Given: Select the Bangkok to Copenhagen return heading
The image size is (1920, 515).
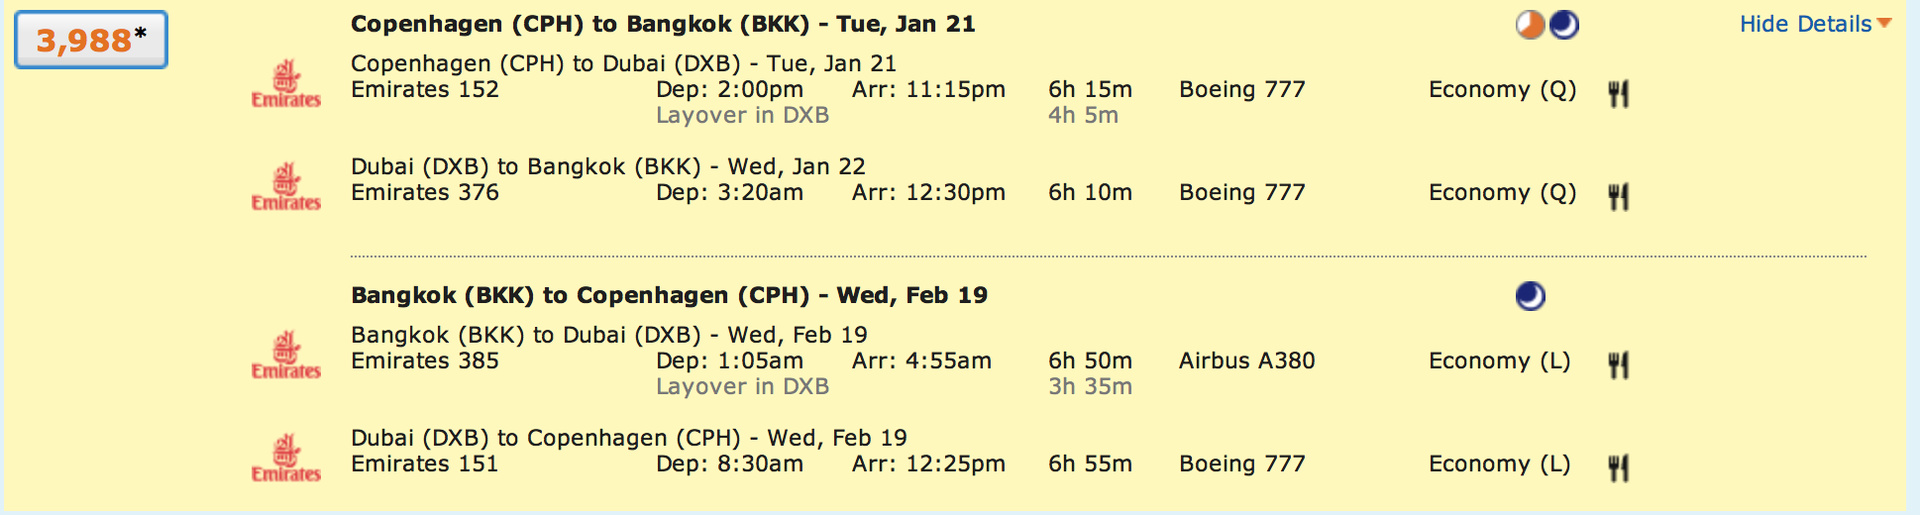Looking at the screenshot, I should pos(669,295).
